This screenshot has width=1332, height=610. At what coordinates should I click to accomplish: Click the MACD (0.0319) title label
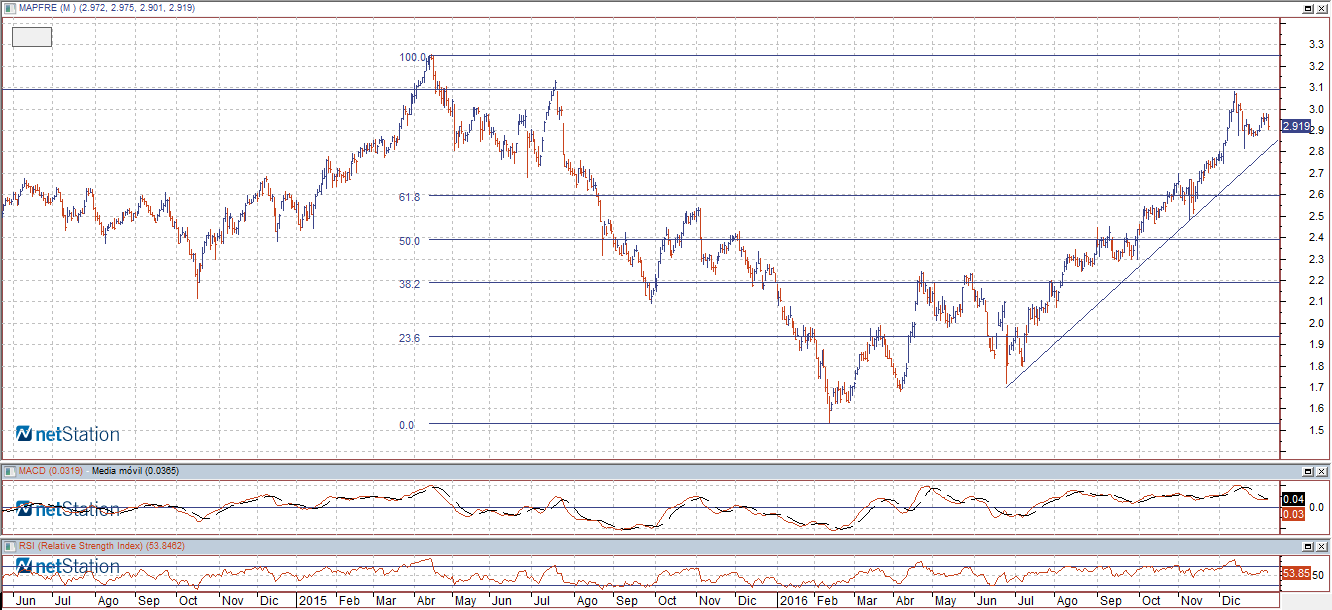pos(50,470)
